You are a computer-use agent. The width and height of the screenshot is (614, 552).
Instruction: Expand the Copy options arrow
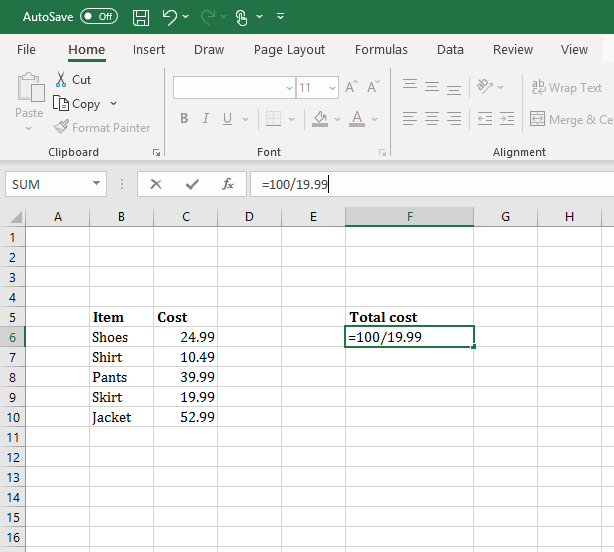(113, 104)
